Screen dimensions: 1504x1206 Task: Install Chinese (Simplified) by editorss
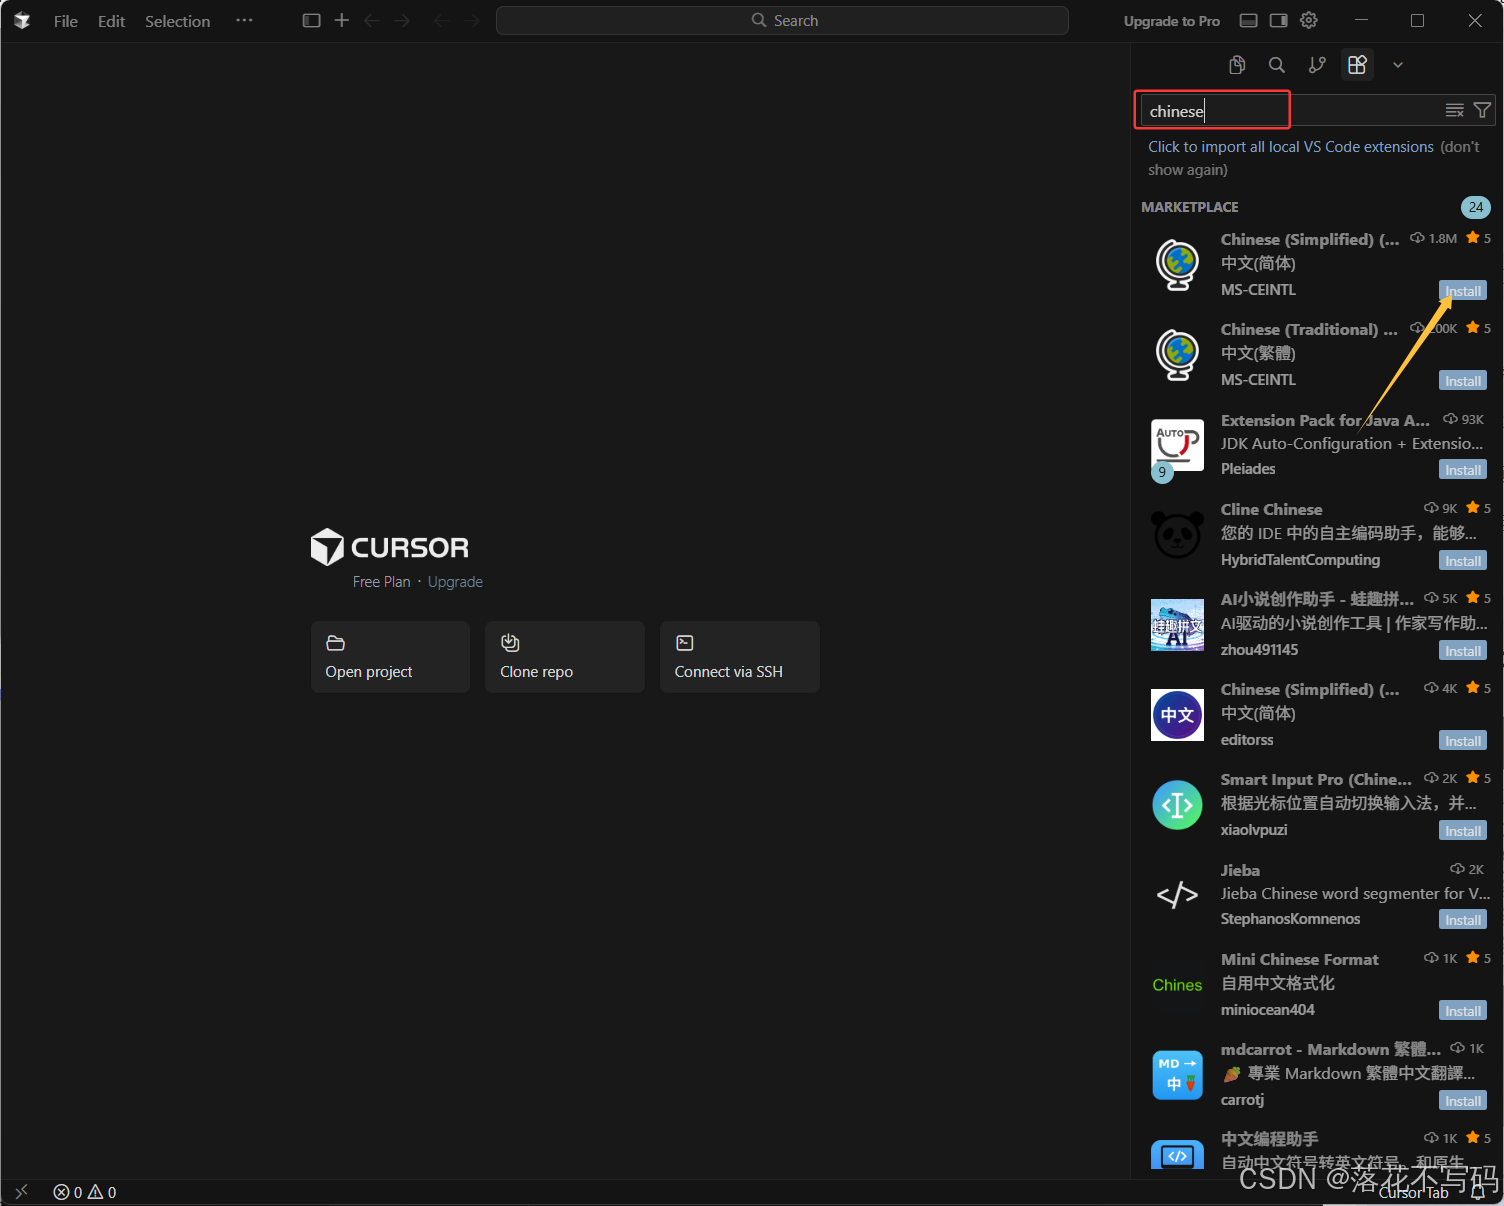(1463, 741)
